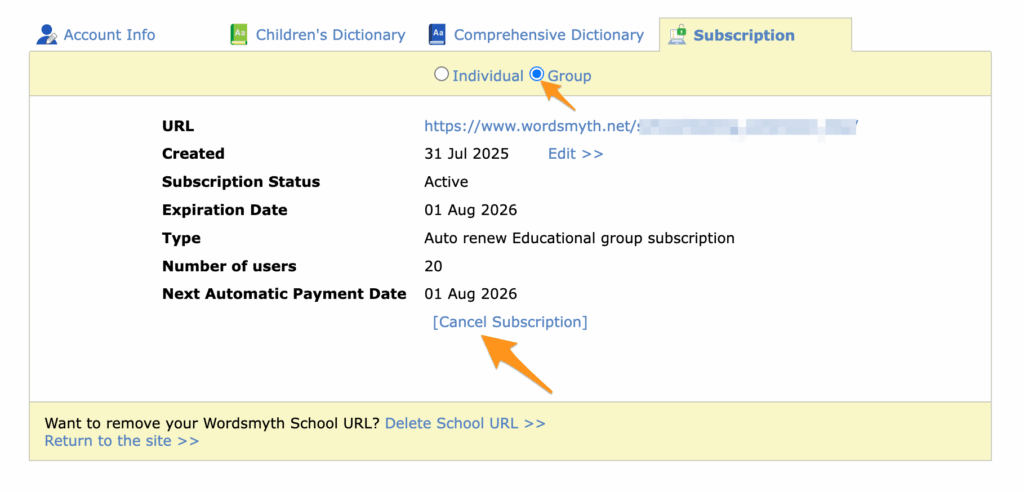
Task: Click the 'Type' label
Action: [181, 238]
